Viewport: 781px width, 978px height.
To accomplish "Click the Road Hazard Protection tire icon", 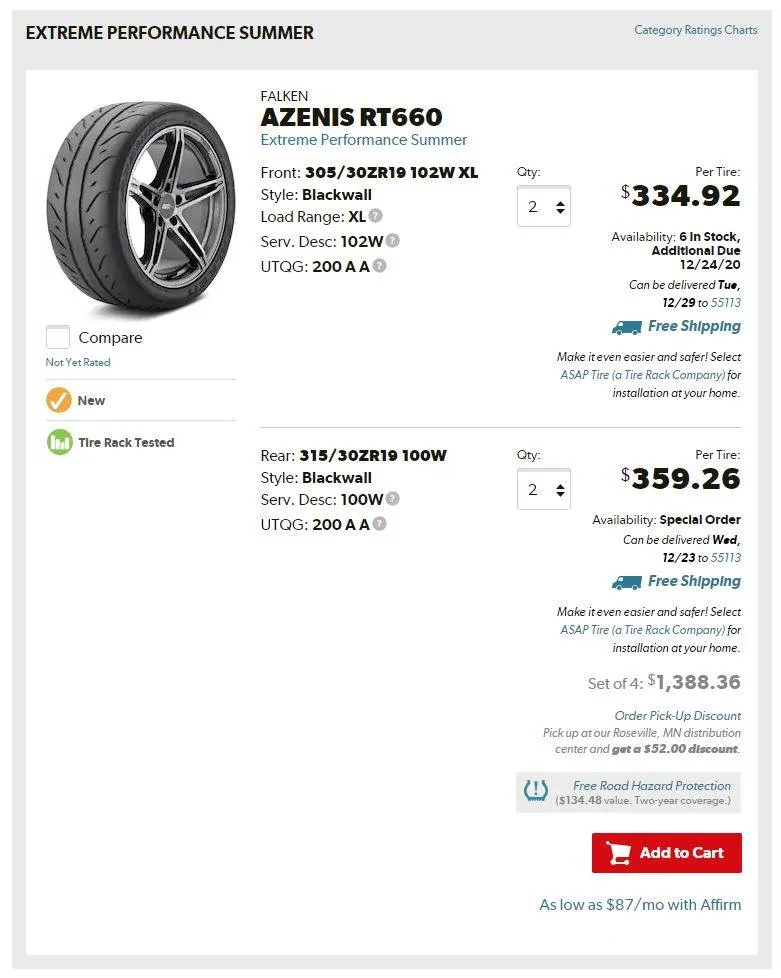I will pos(535,792).
